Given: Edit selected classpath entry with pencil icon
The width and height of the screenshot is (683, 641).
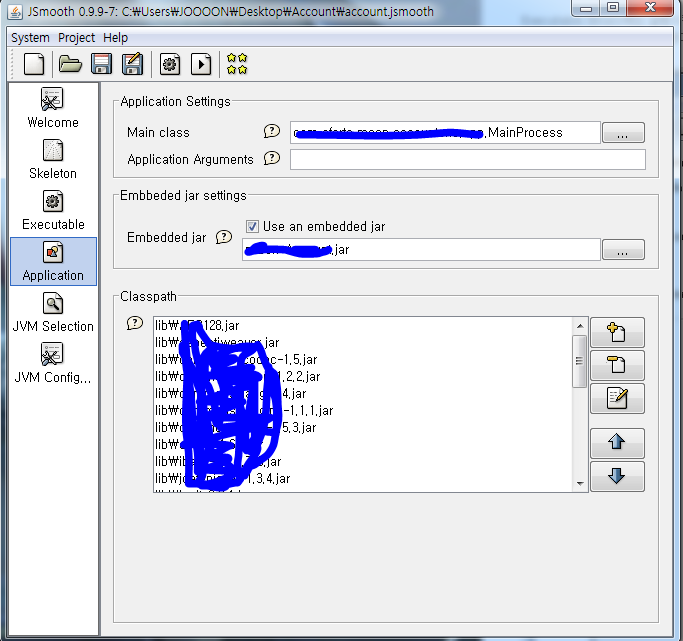Looking at the screenshot, I should coord(617,398).
